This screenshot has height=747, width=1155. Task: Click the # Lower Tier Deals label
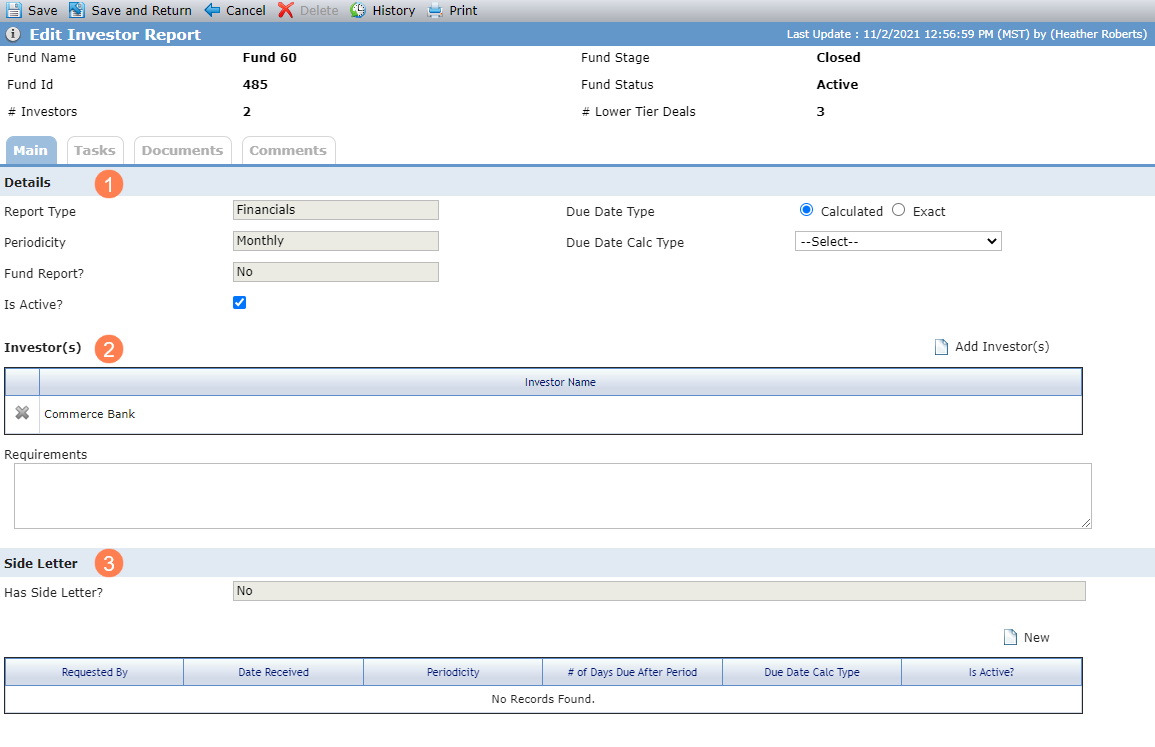[x=639, y=112]
